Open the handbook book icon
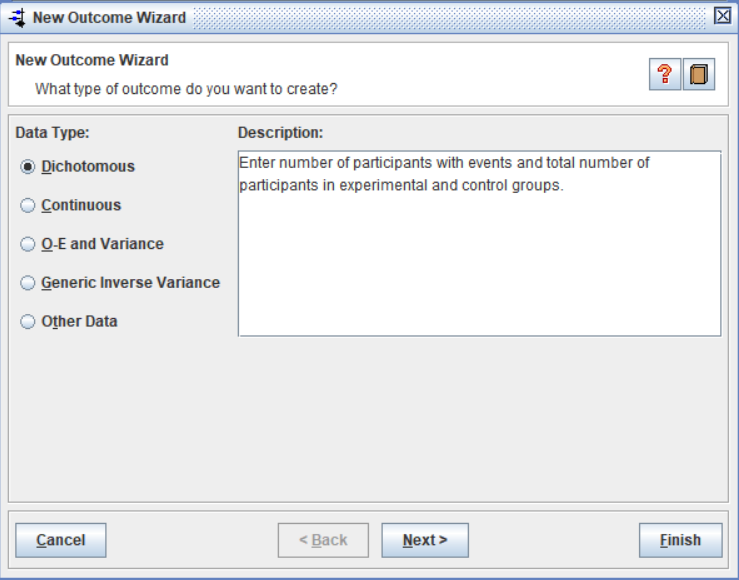The height and width of the screenshot is (580, 739). [699, 75]
